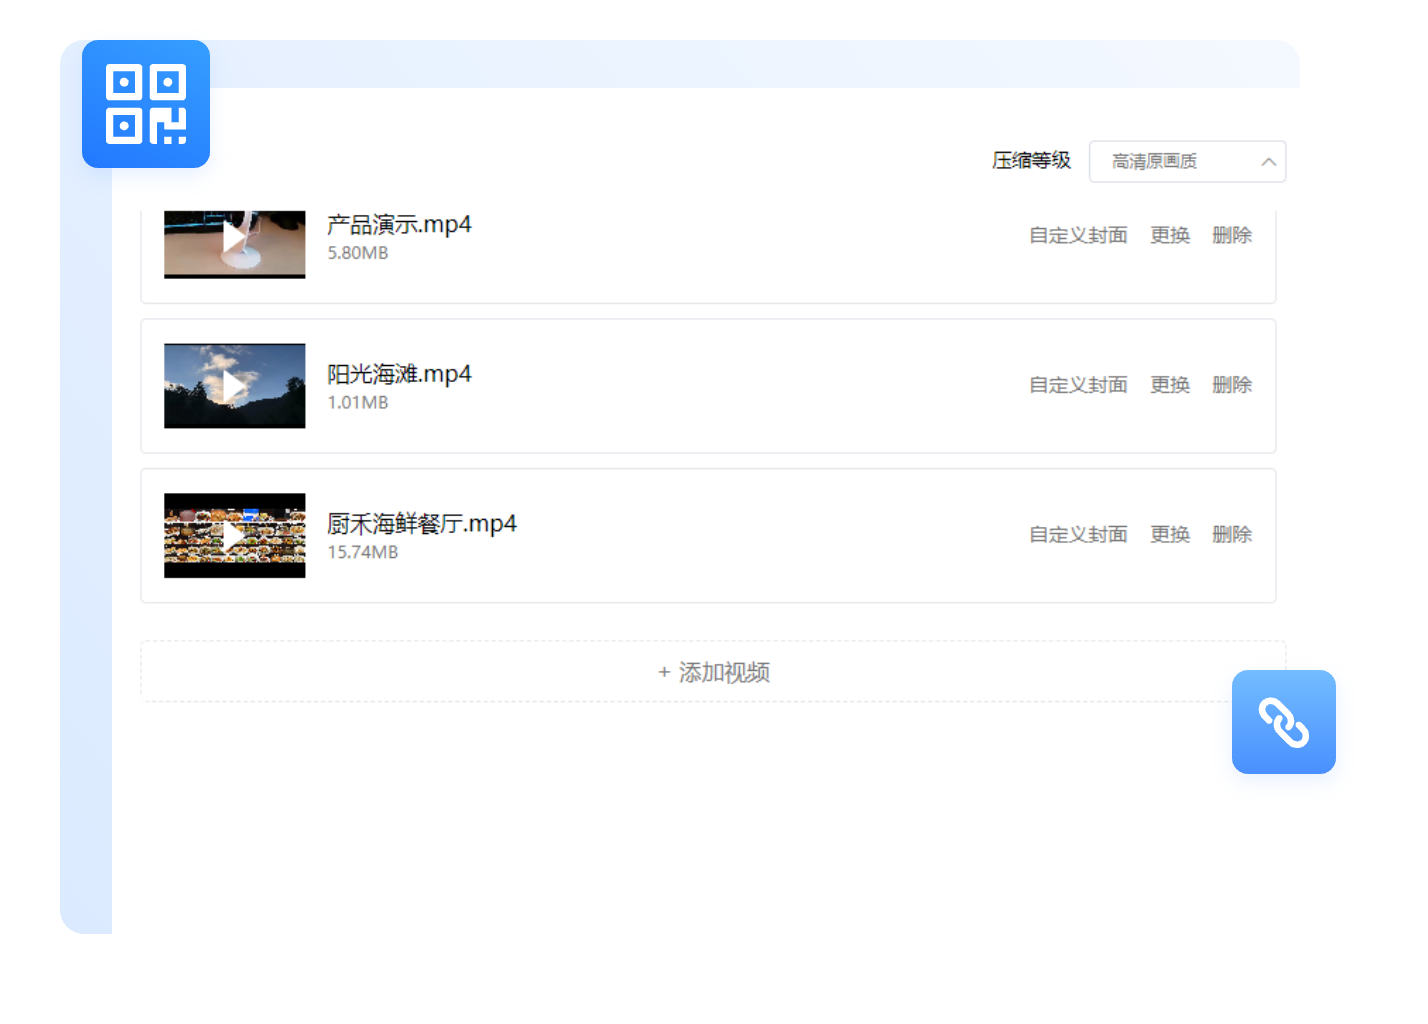This screenshot has width=1428, height=1024.
Task: Delete the 厨禾海鲜餐厅.mp4 video
Action: [1232, 535]
